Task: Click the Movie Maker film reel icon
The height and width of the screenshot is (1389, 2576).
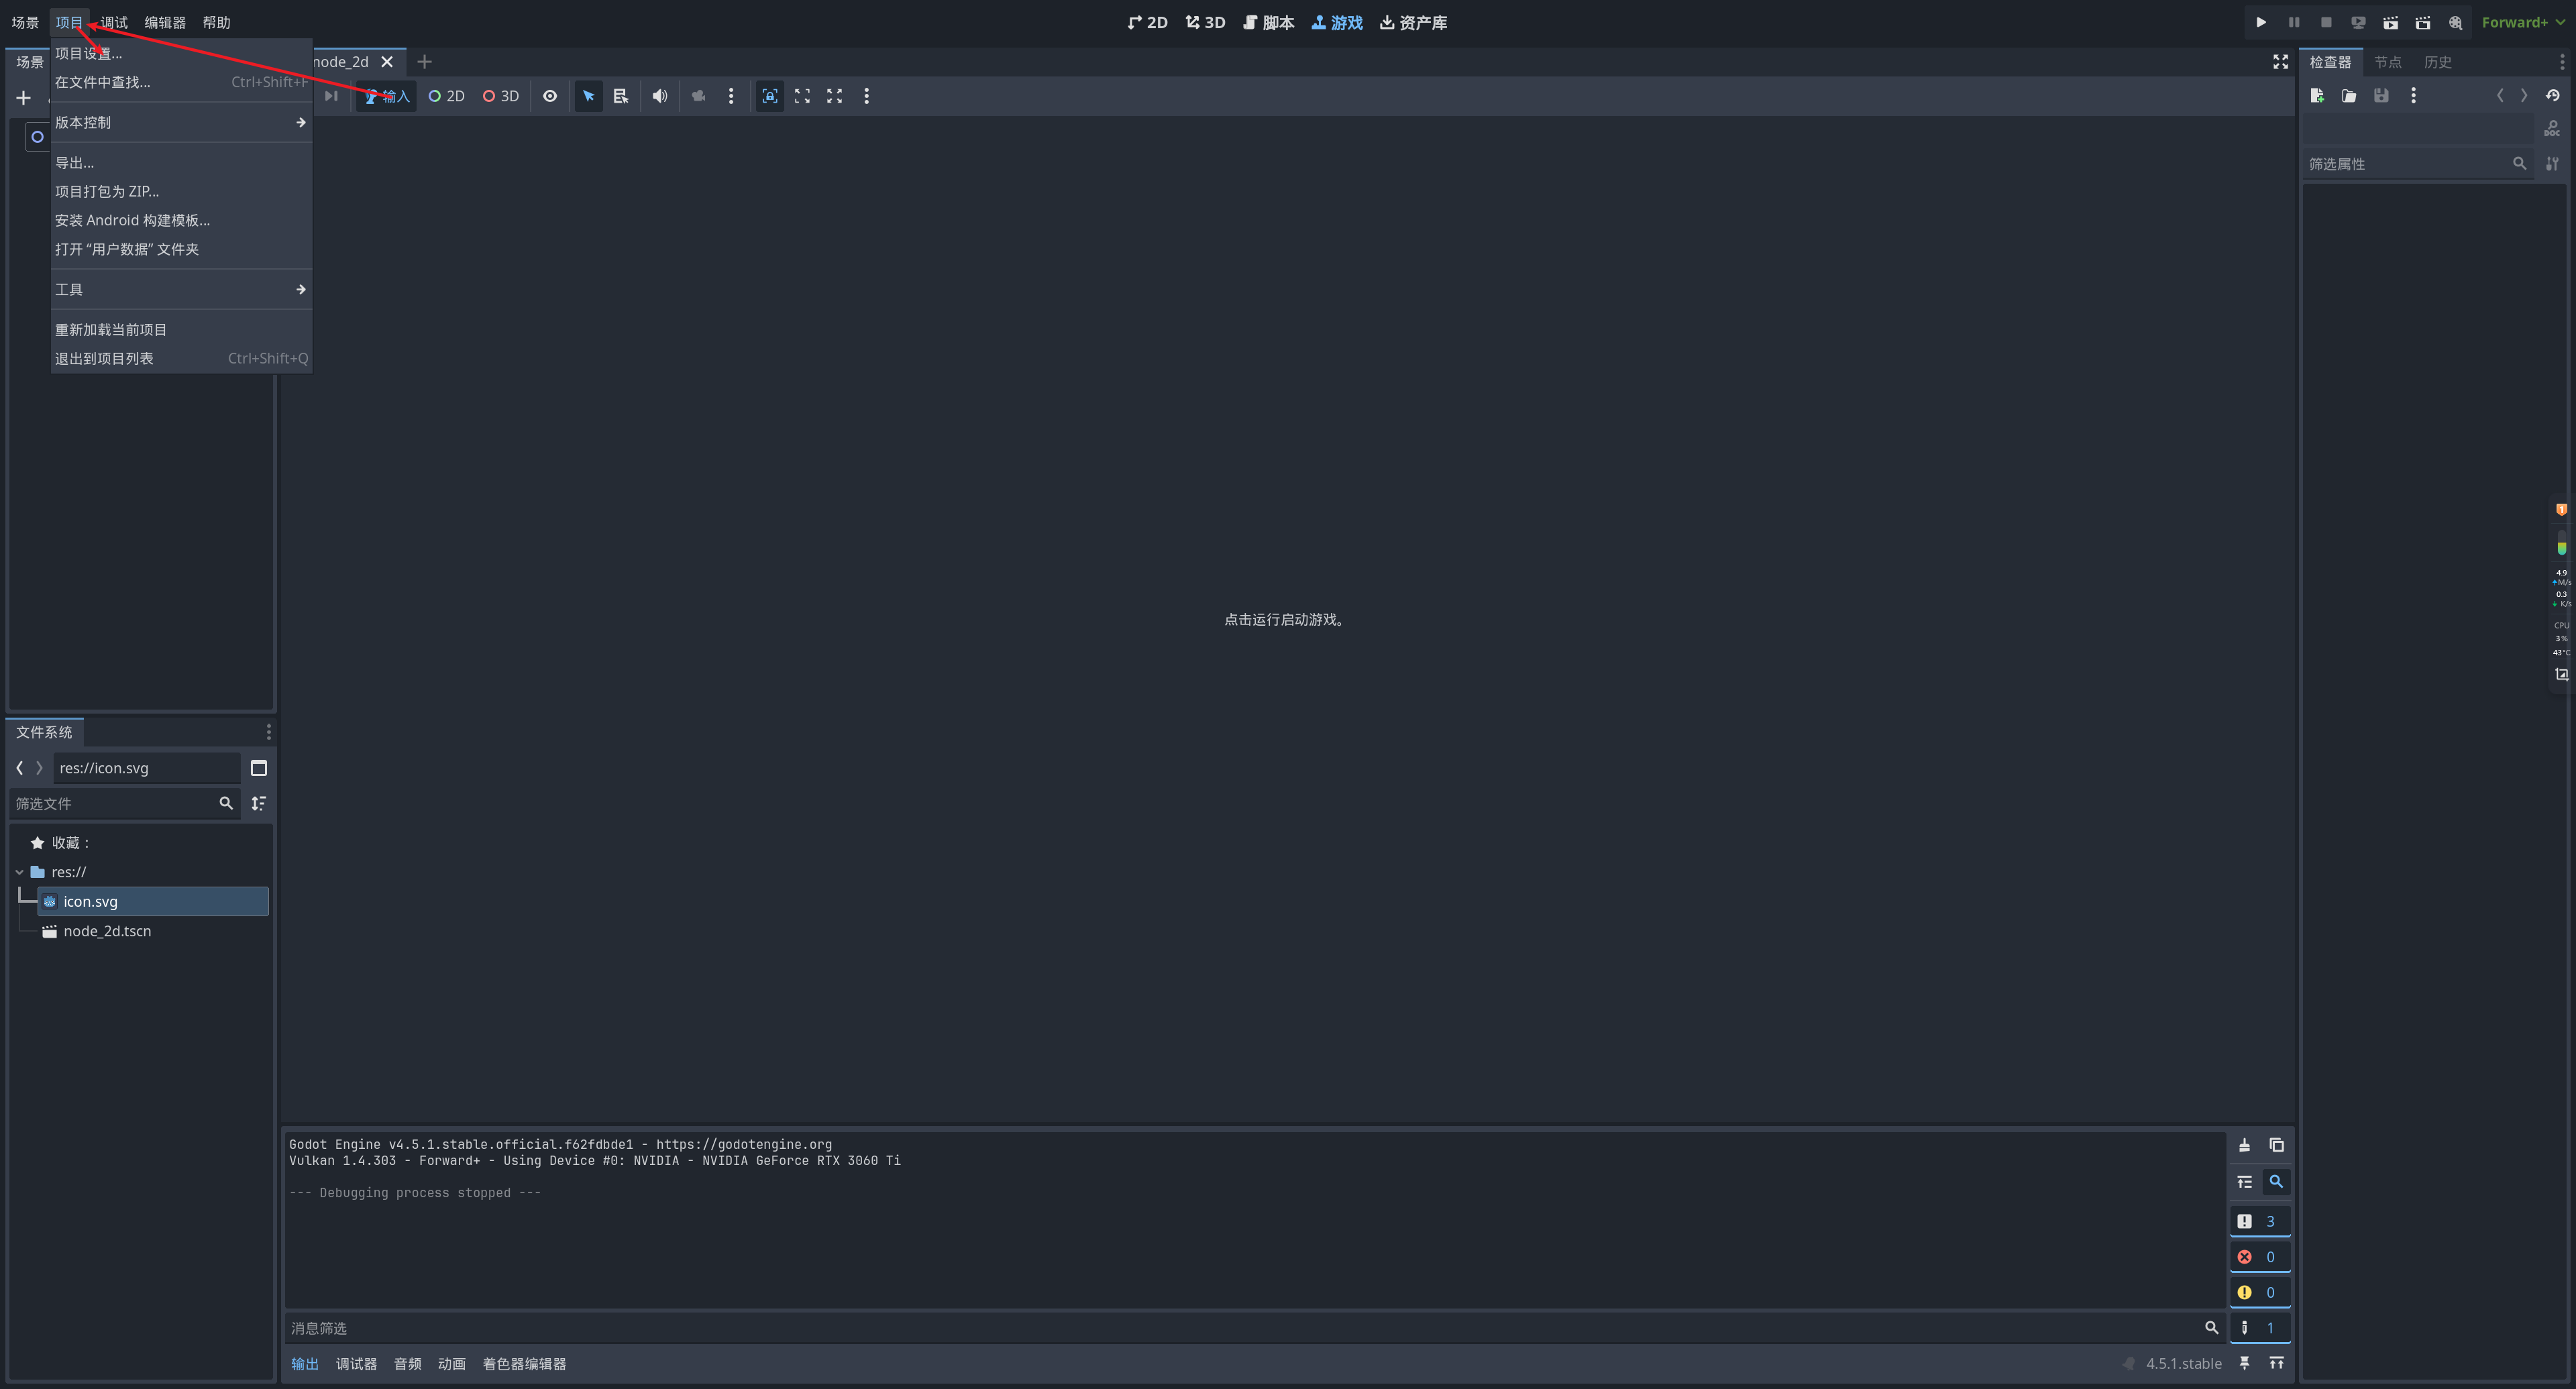Action: pyautogui.click(x=2455, y=22)
